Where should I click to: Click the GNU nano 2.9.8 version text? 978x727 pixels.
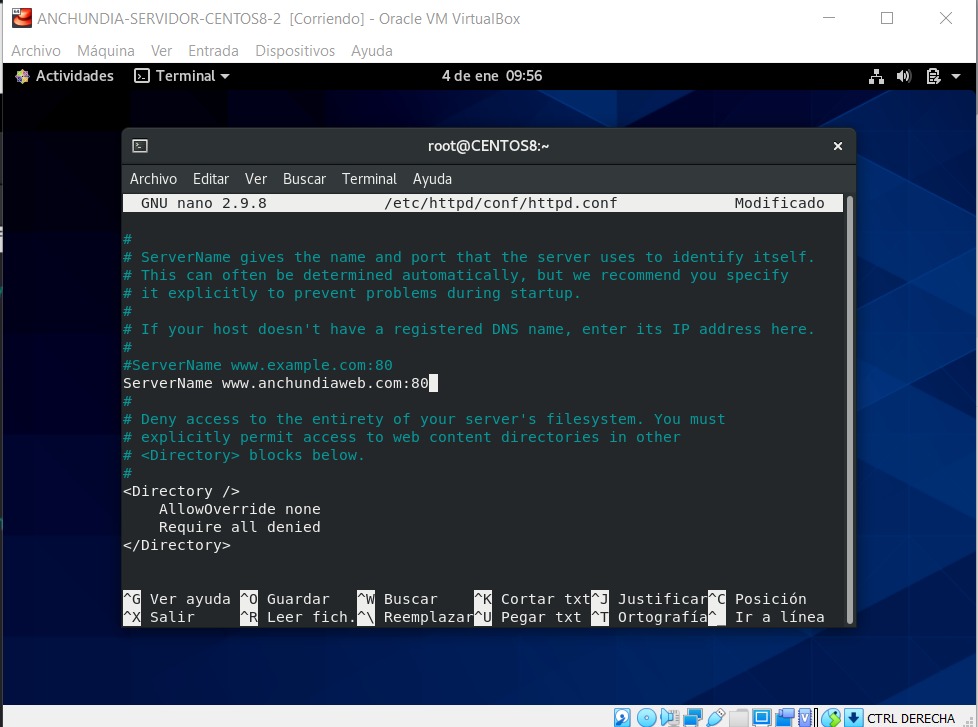tap(203, 203)
